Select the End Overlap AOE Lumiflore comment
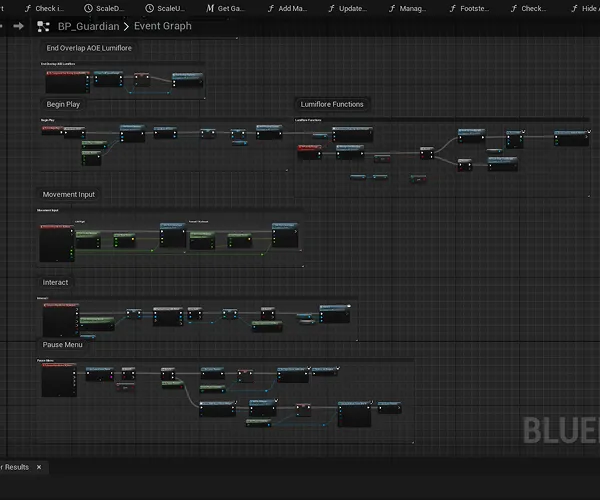 (x=89, y=48)
